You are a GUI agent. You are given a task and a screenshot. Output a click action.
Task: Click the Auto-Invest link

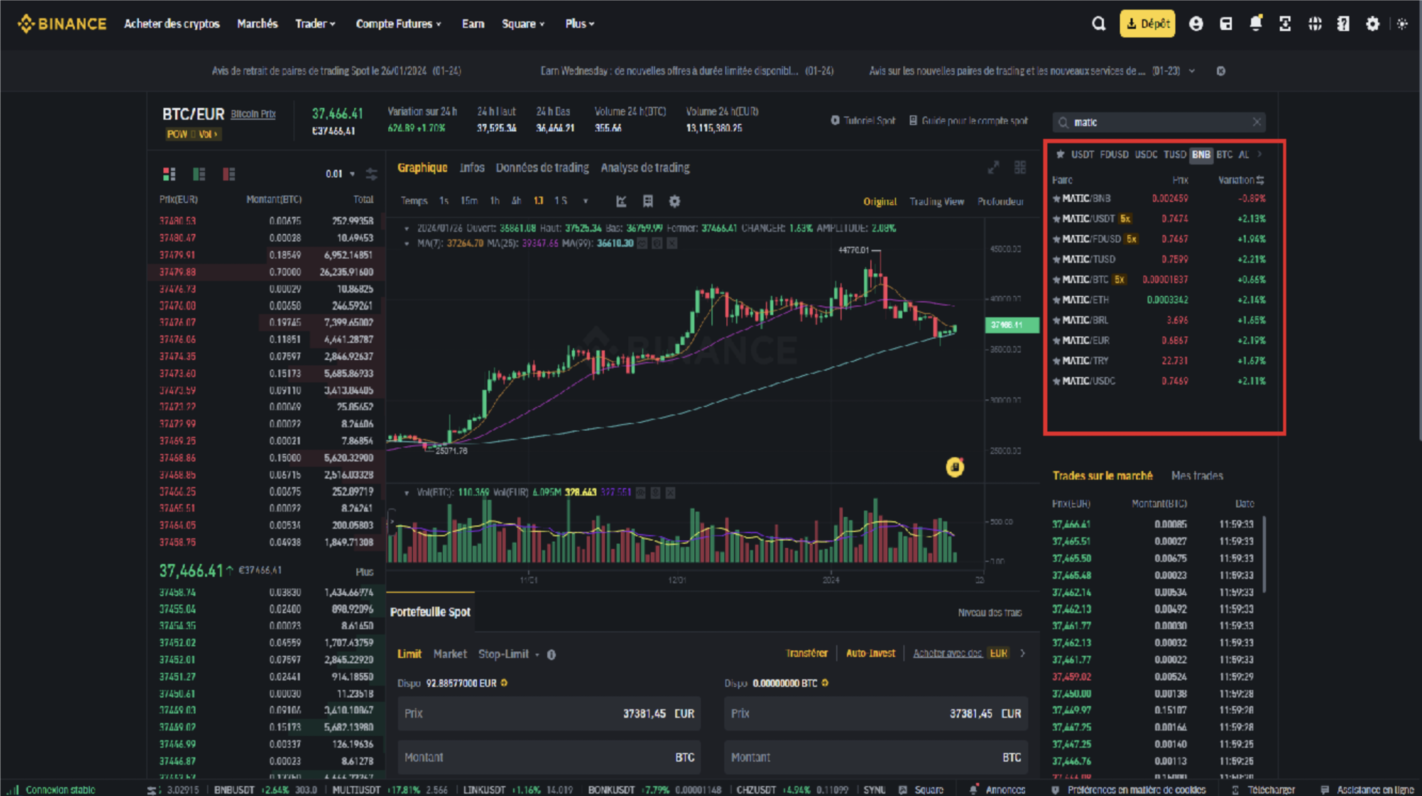pyautogui.click(x=871, y=654)
